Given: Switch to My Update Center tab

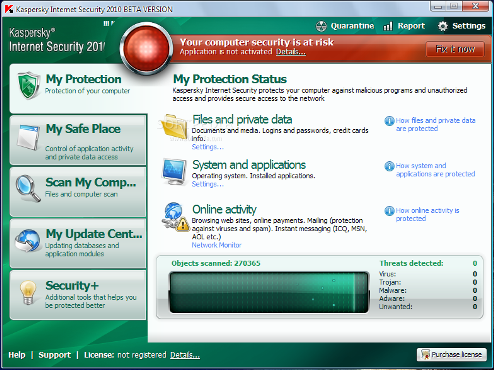Looking at the screenshot, I should pos(78,243).
